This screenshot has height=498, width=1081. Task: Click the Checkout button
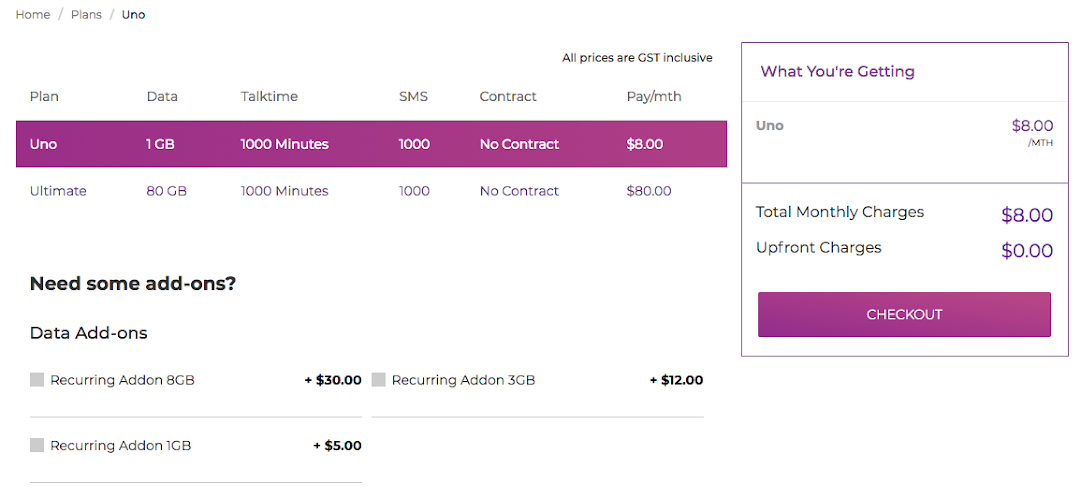click(904, 314)
